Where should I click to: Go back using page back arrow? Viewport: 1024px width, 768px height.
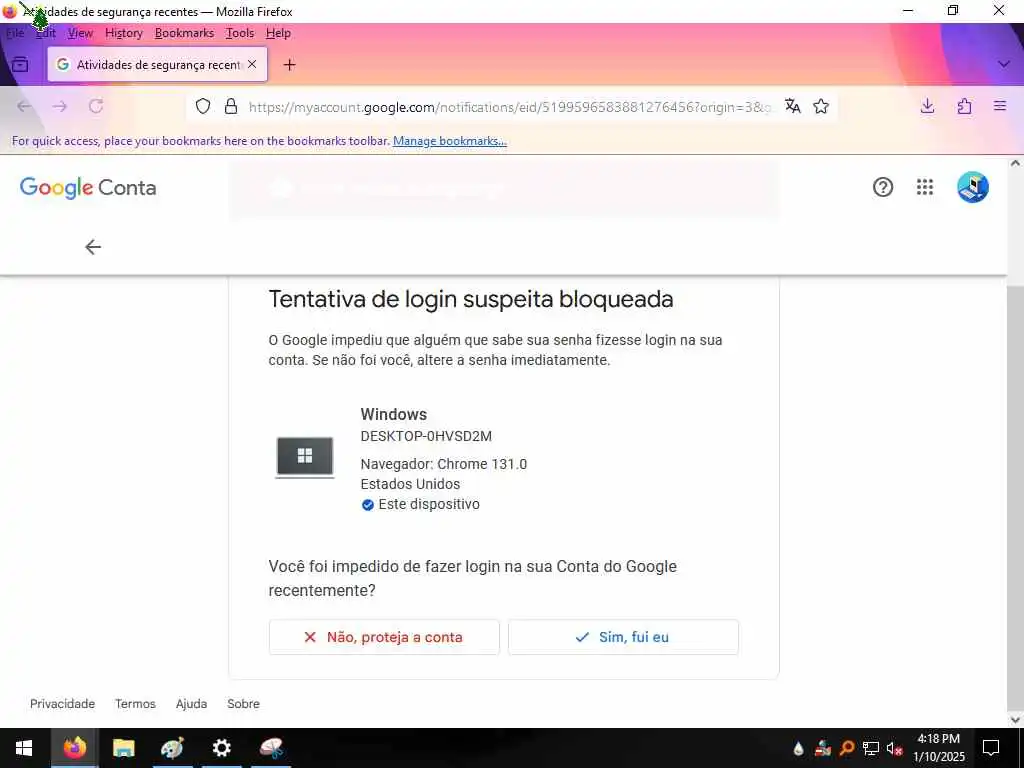pos(93,247)
